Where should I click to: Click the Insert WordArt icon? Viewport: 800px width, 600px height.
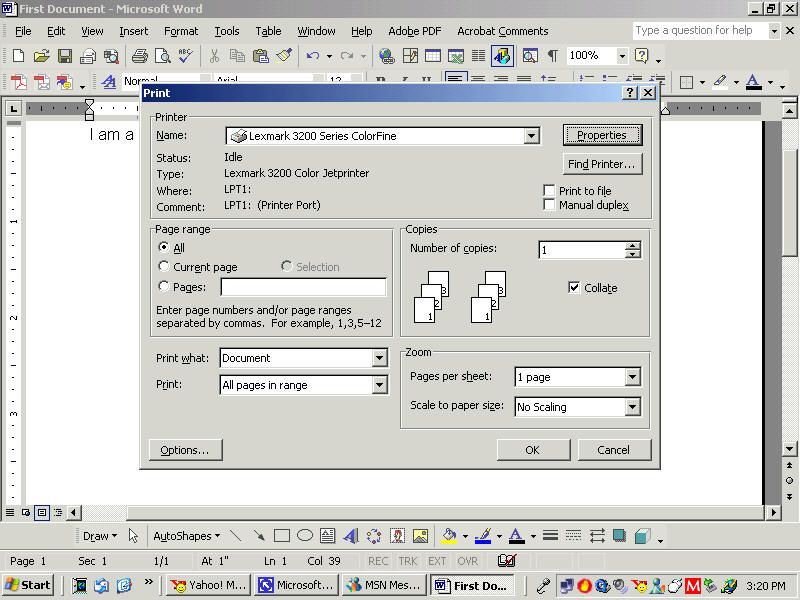[351, 536]
